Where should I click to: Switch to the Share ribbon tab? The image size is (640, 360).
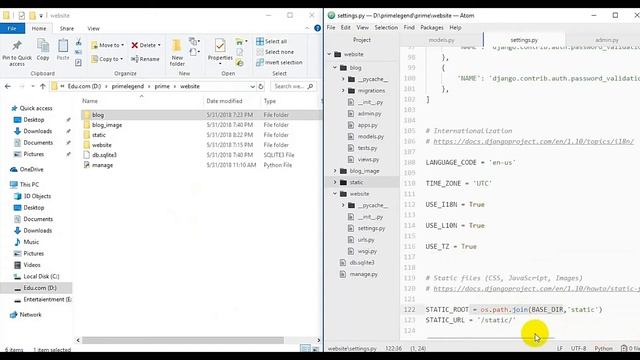pos(67,29)
